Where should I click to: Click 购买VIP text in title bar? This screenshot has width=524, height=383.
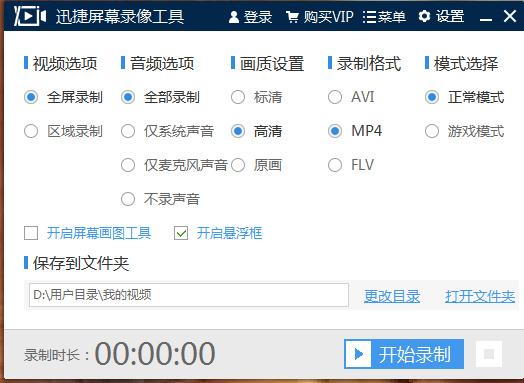(x=329, y=17)
